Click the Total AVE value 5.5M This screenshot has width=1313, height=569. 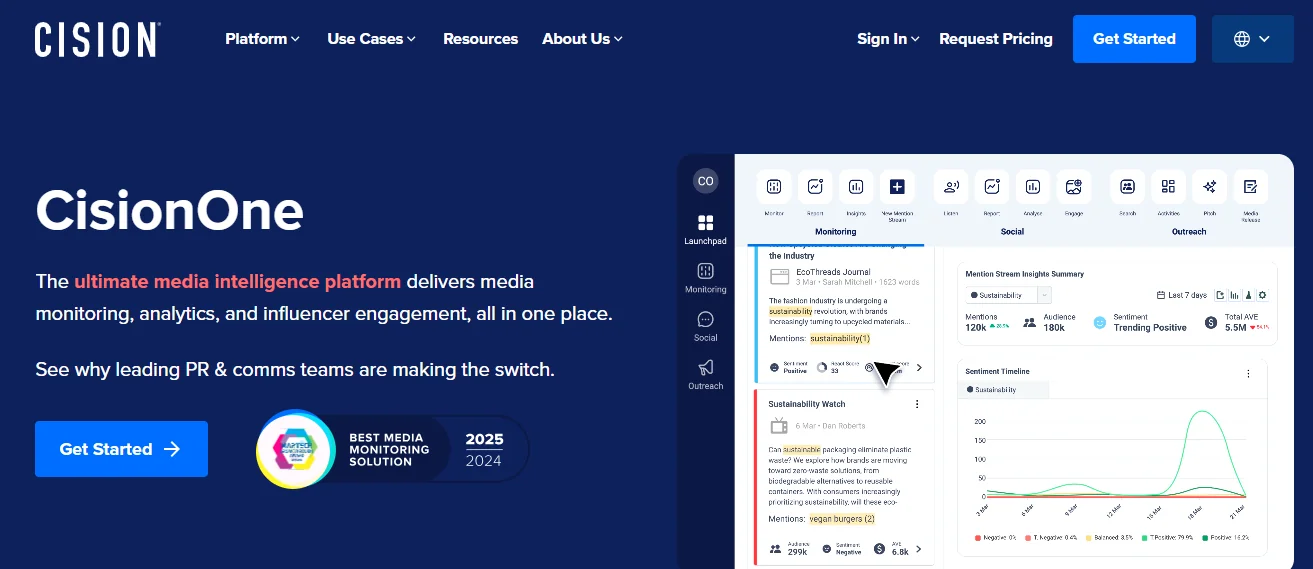1235,328
